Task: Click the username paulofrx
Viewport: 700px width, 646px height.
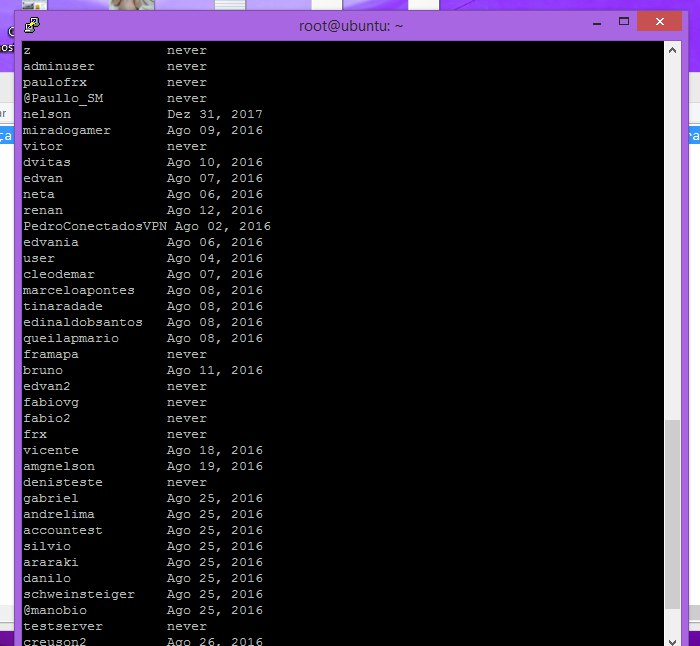Action: [55, 82]
